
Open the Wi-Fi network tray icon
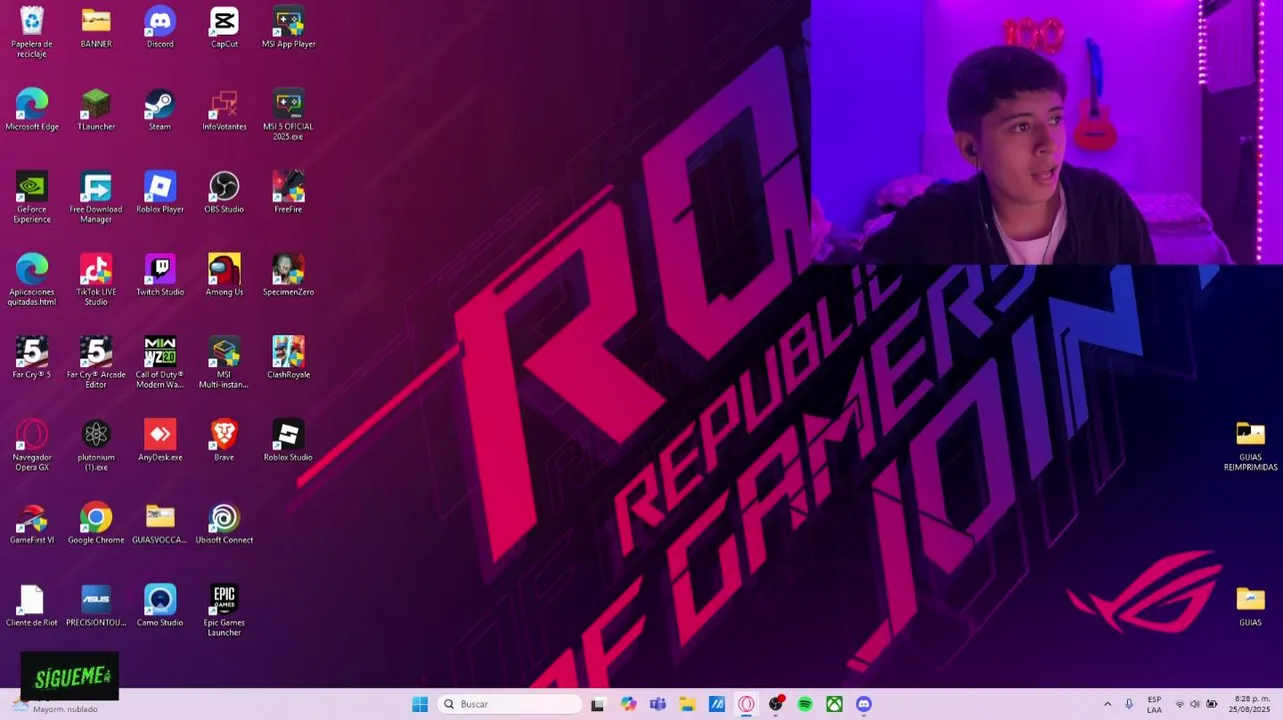[1179, 704]
